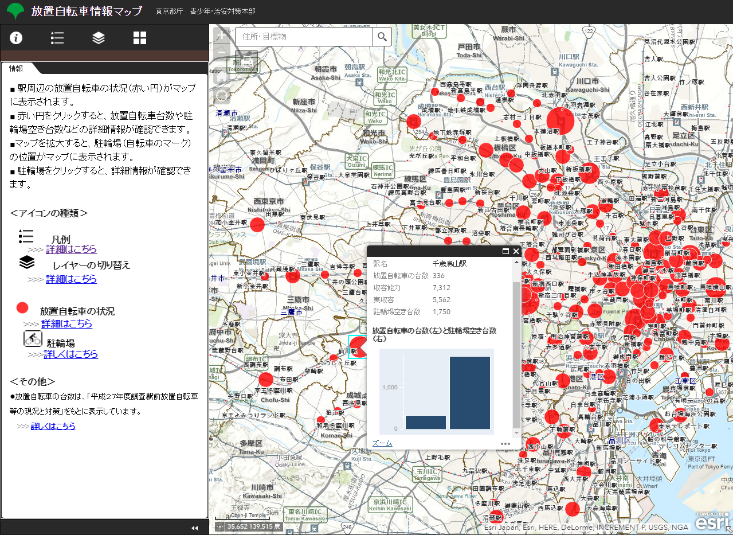Click the ズーム link in popup
Viewport: 733px width, 535px height.
pos(382,442)
